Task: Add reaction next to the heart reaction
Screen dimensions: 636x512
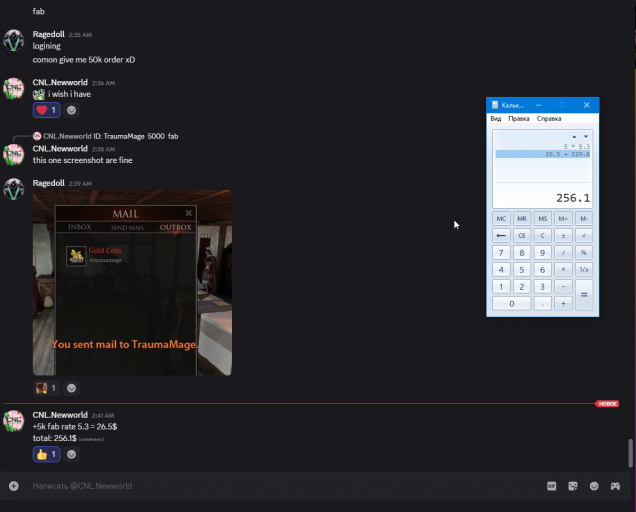Action: (71, 110)
